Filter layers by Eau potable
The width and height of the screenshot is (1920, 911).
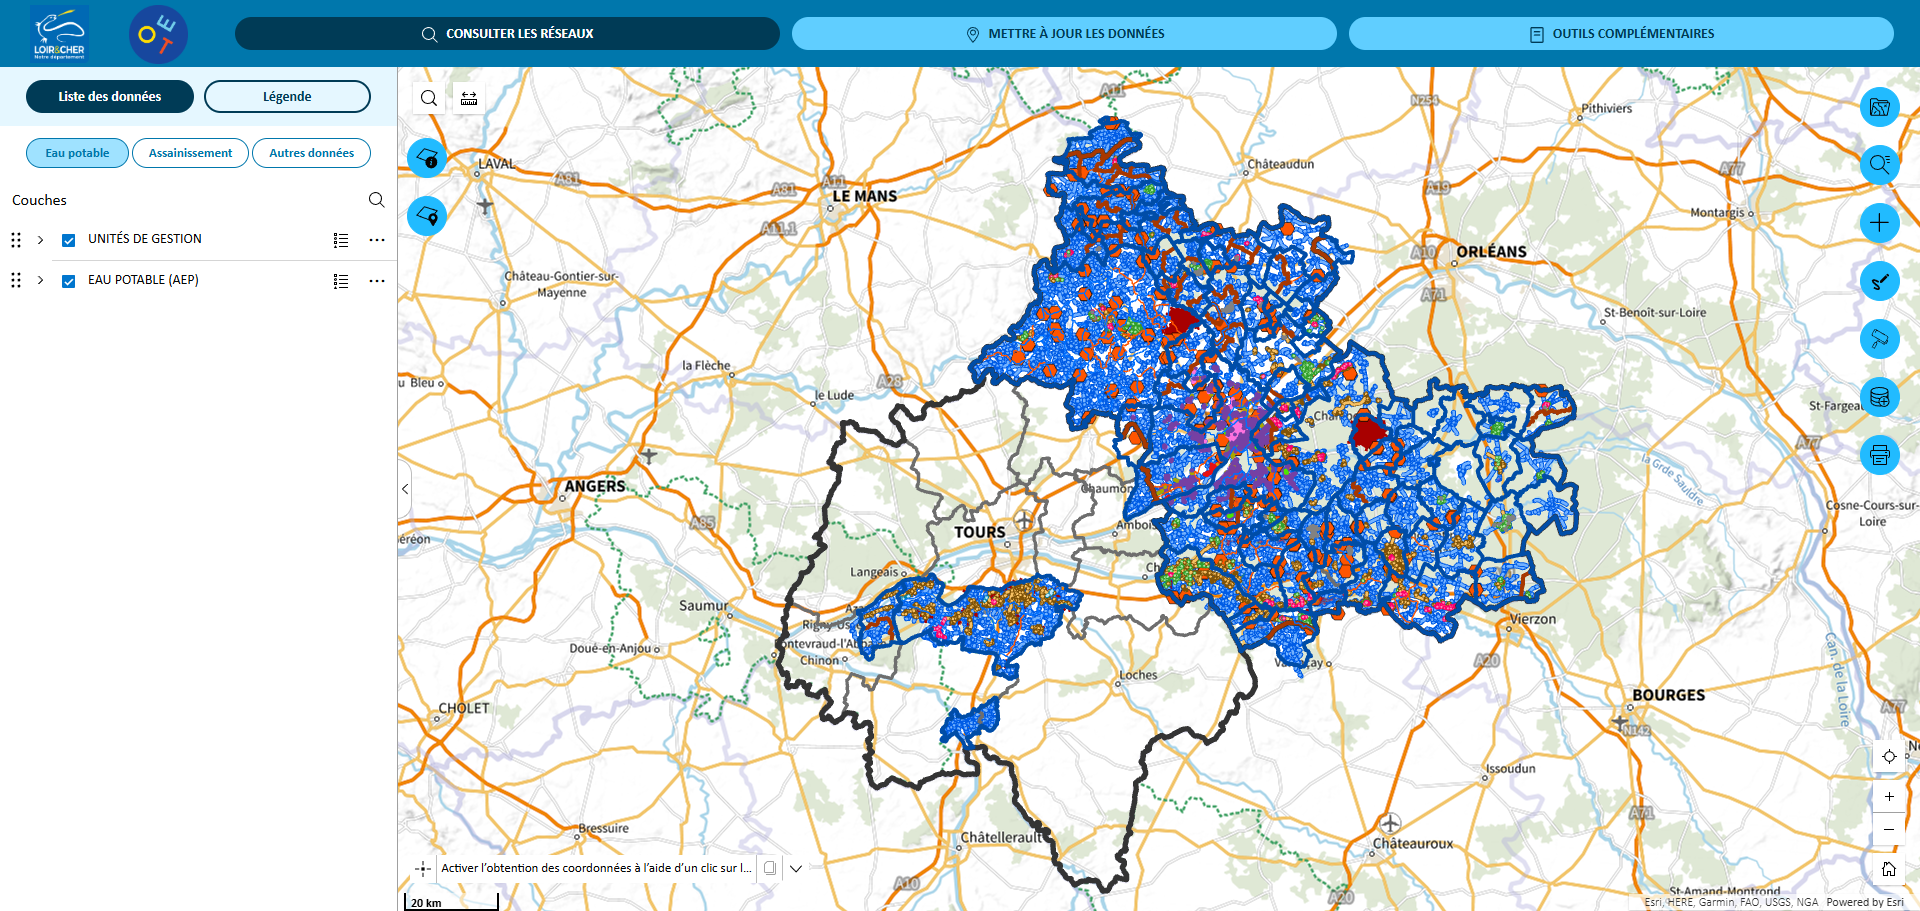pos(77,153)
